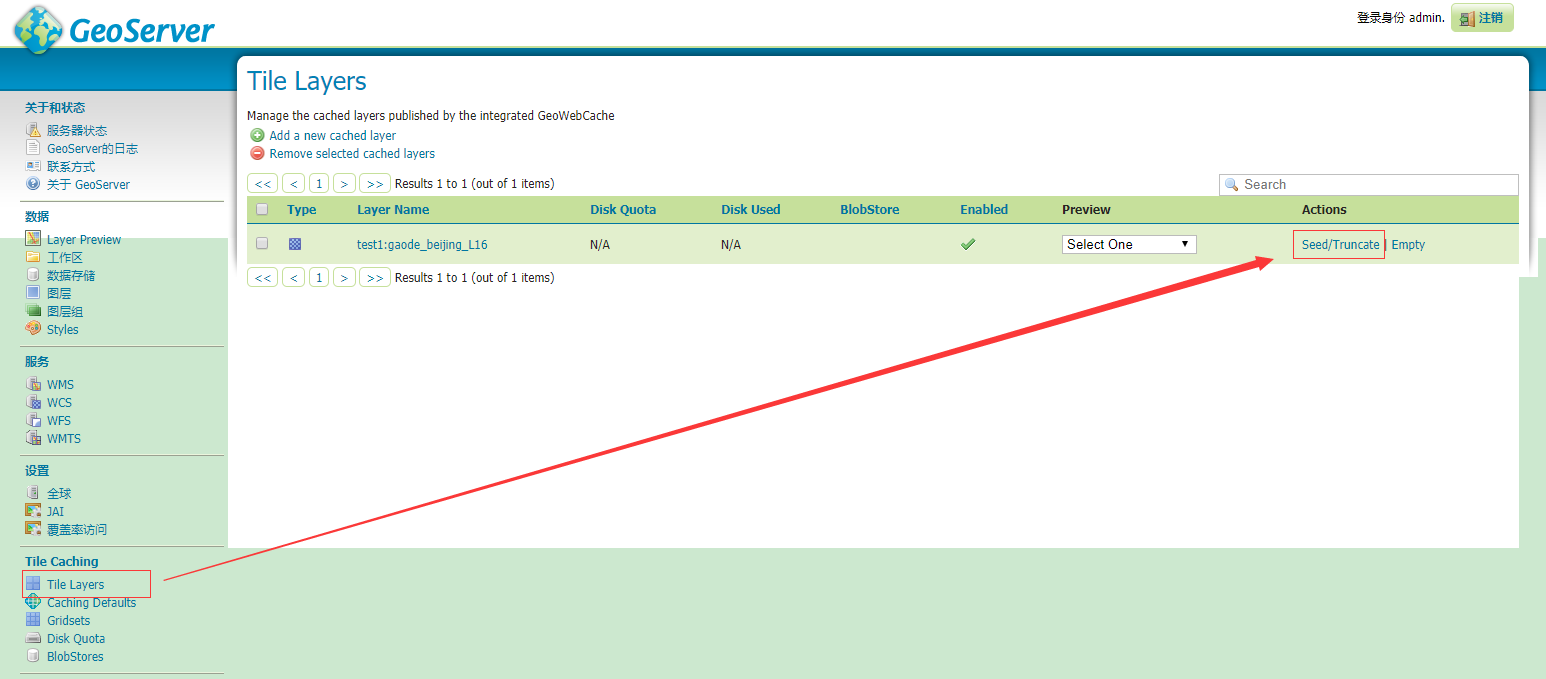Check the test1:gaode_beijing_L16 row checkbox

(x=262, y=243)
